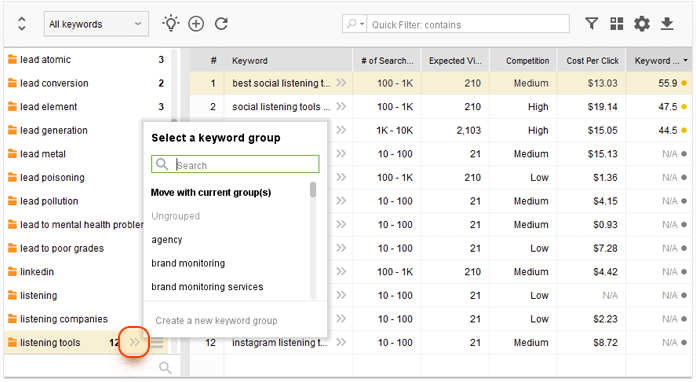Expand the quick filter search options arrow

pos(363,24)
